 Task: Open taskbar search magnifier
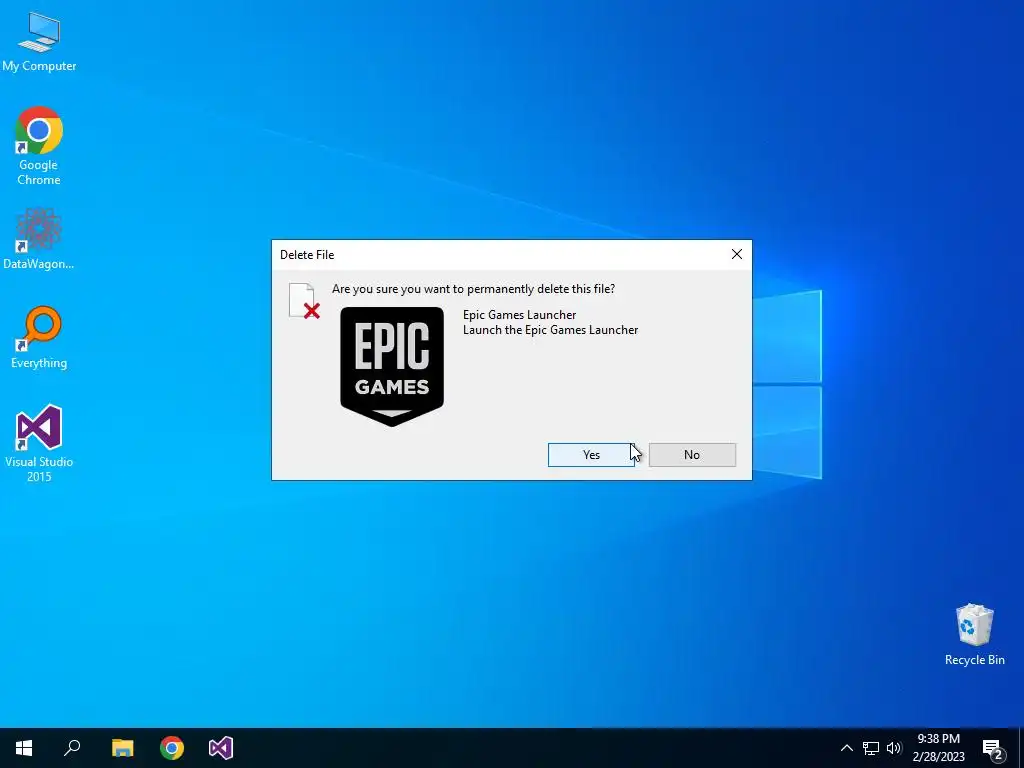[72, 748]
